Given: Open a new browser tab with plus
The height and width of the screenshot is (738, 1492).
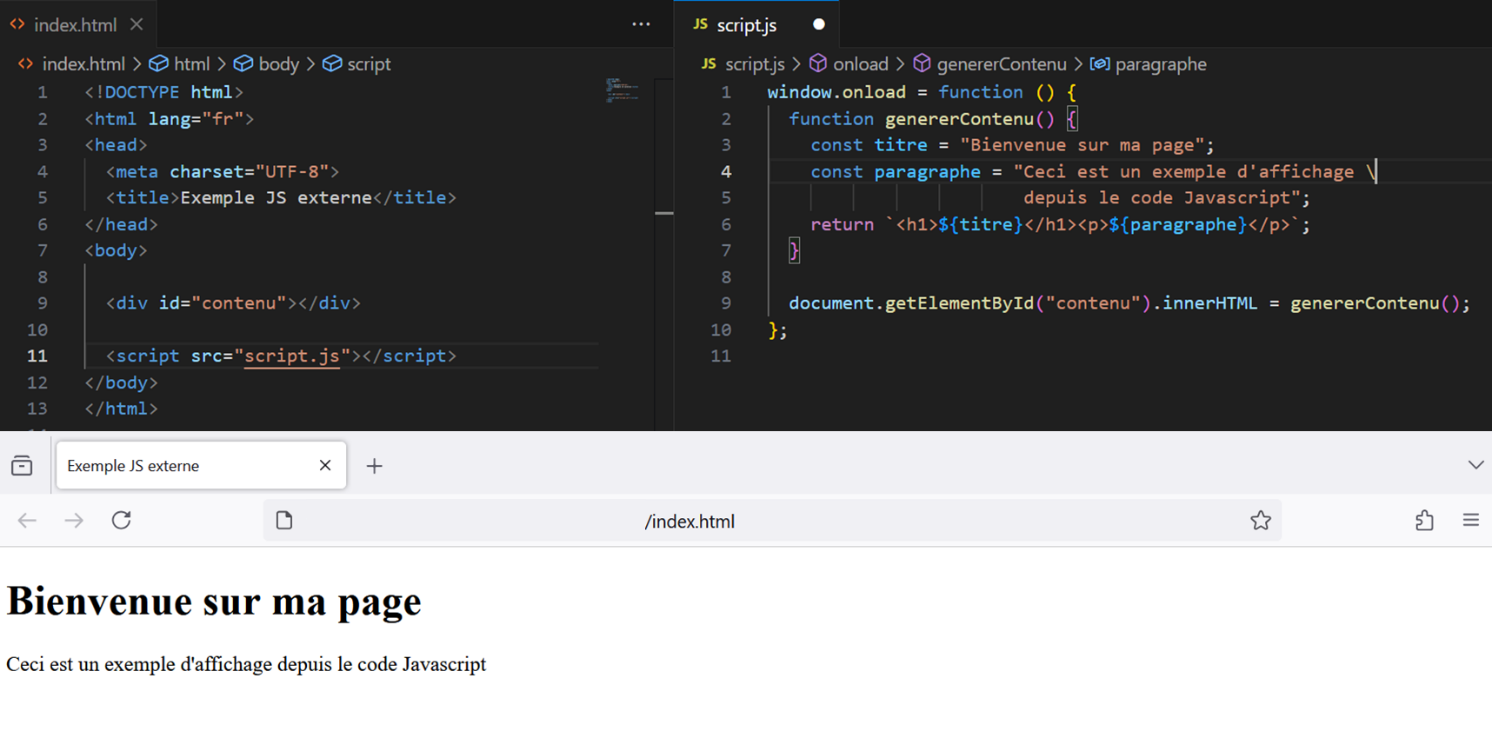Looking at the screenshot, I should coord(374,466).
